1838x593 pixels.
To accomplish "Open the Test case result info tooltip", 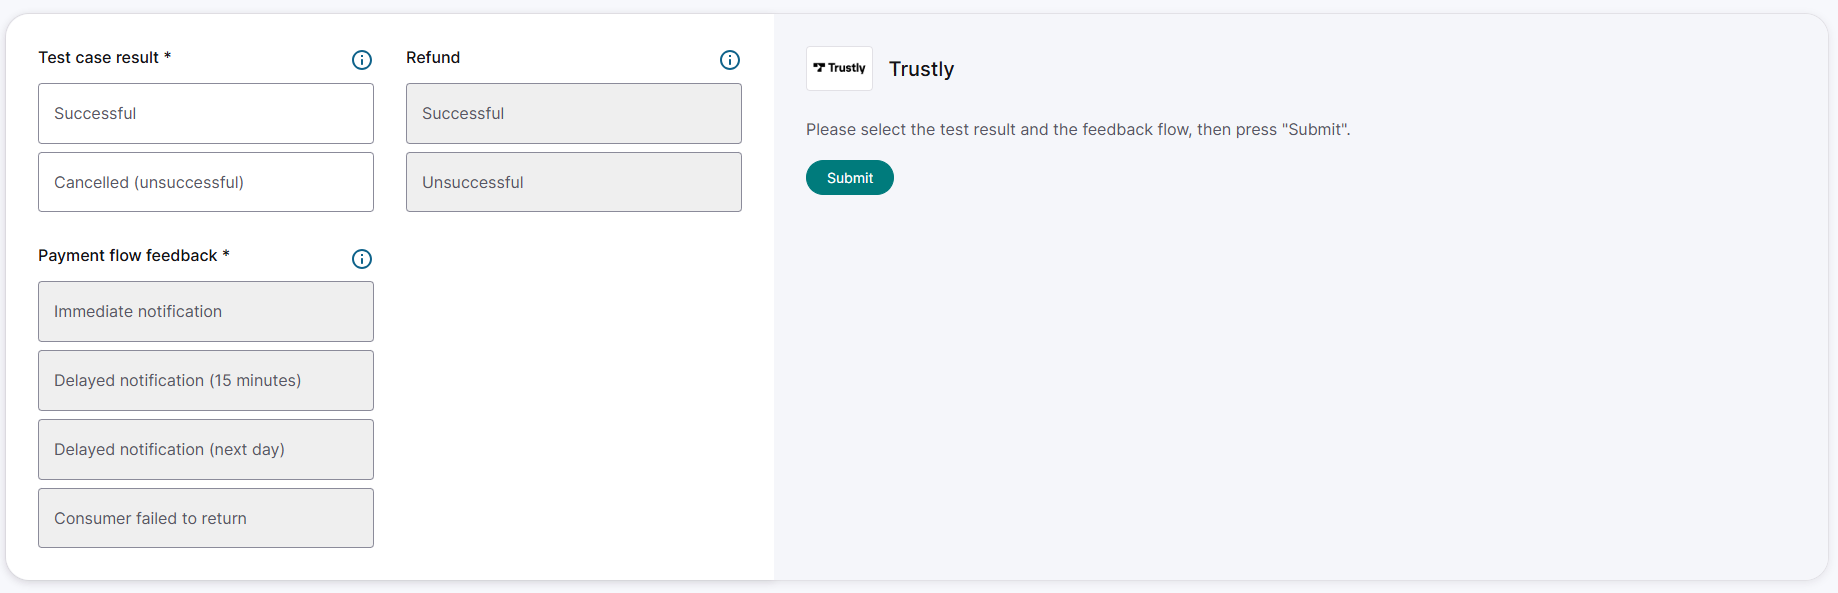I will tap(361, 60).
